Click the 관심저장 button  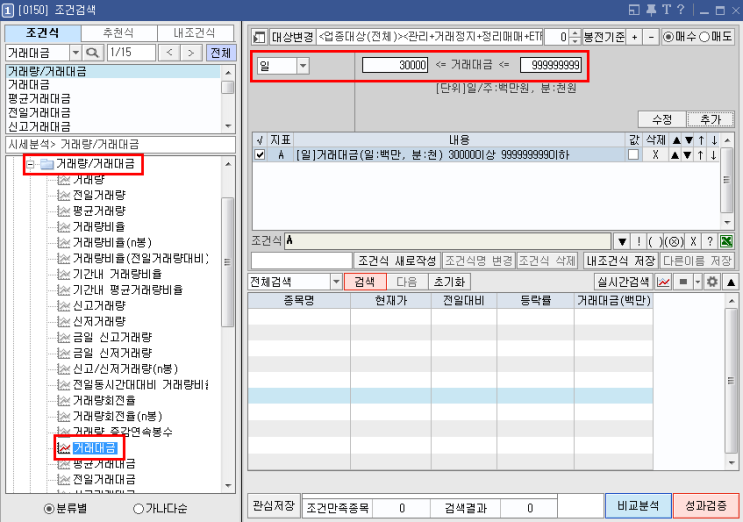(273, 506)
